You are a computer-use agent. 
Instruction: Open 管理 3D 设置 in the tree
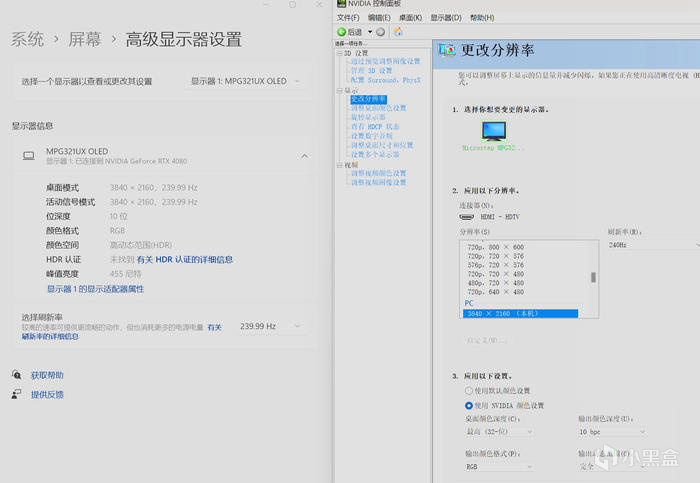[x=371, y=71]
